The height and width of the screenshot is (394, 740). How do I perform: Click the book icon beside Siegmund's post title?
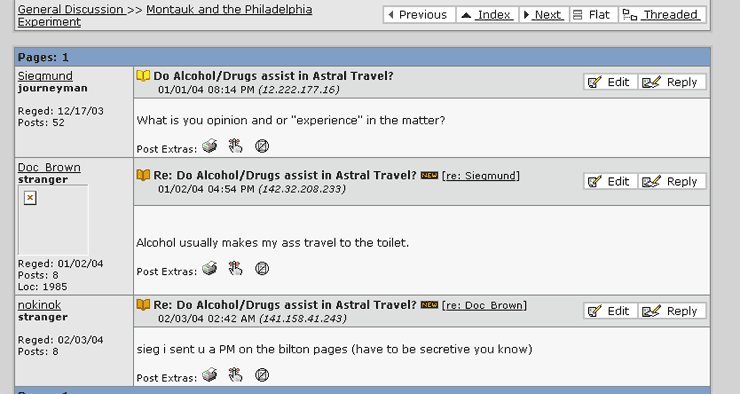[143, 75]
